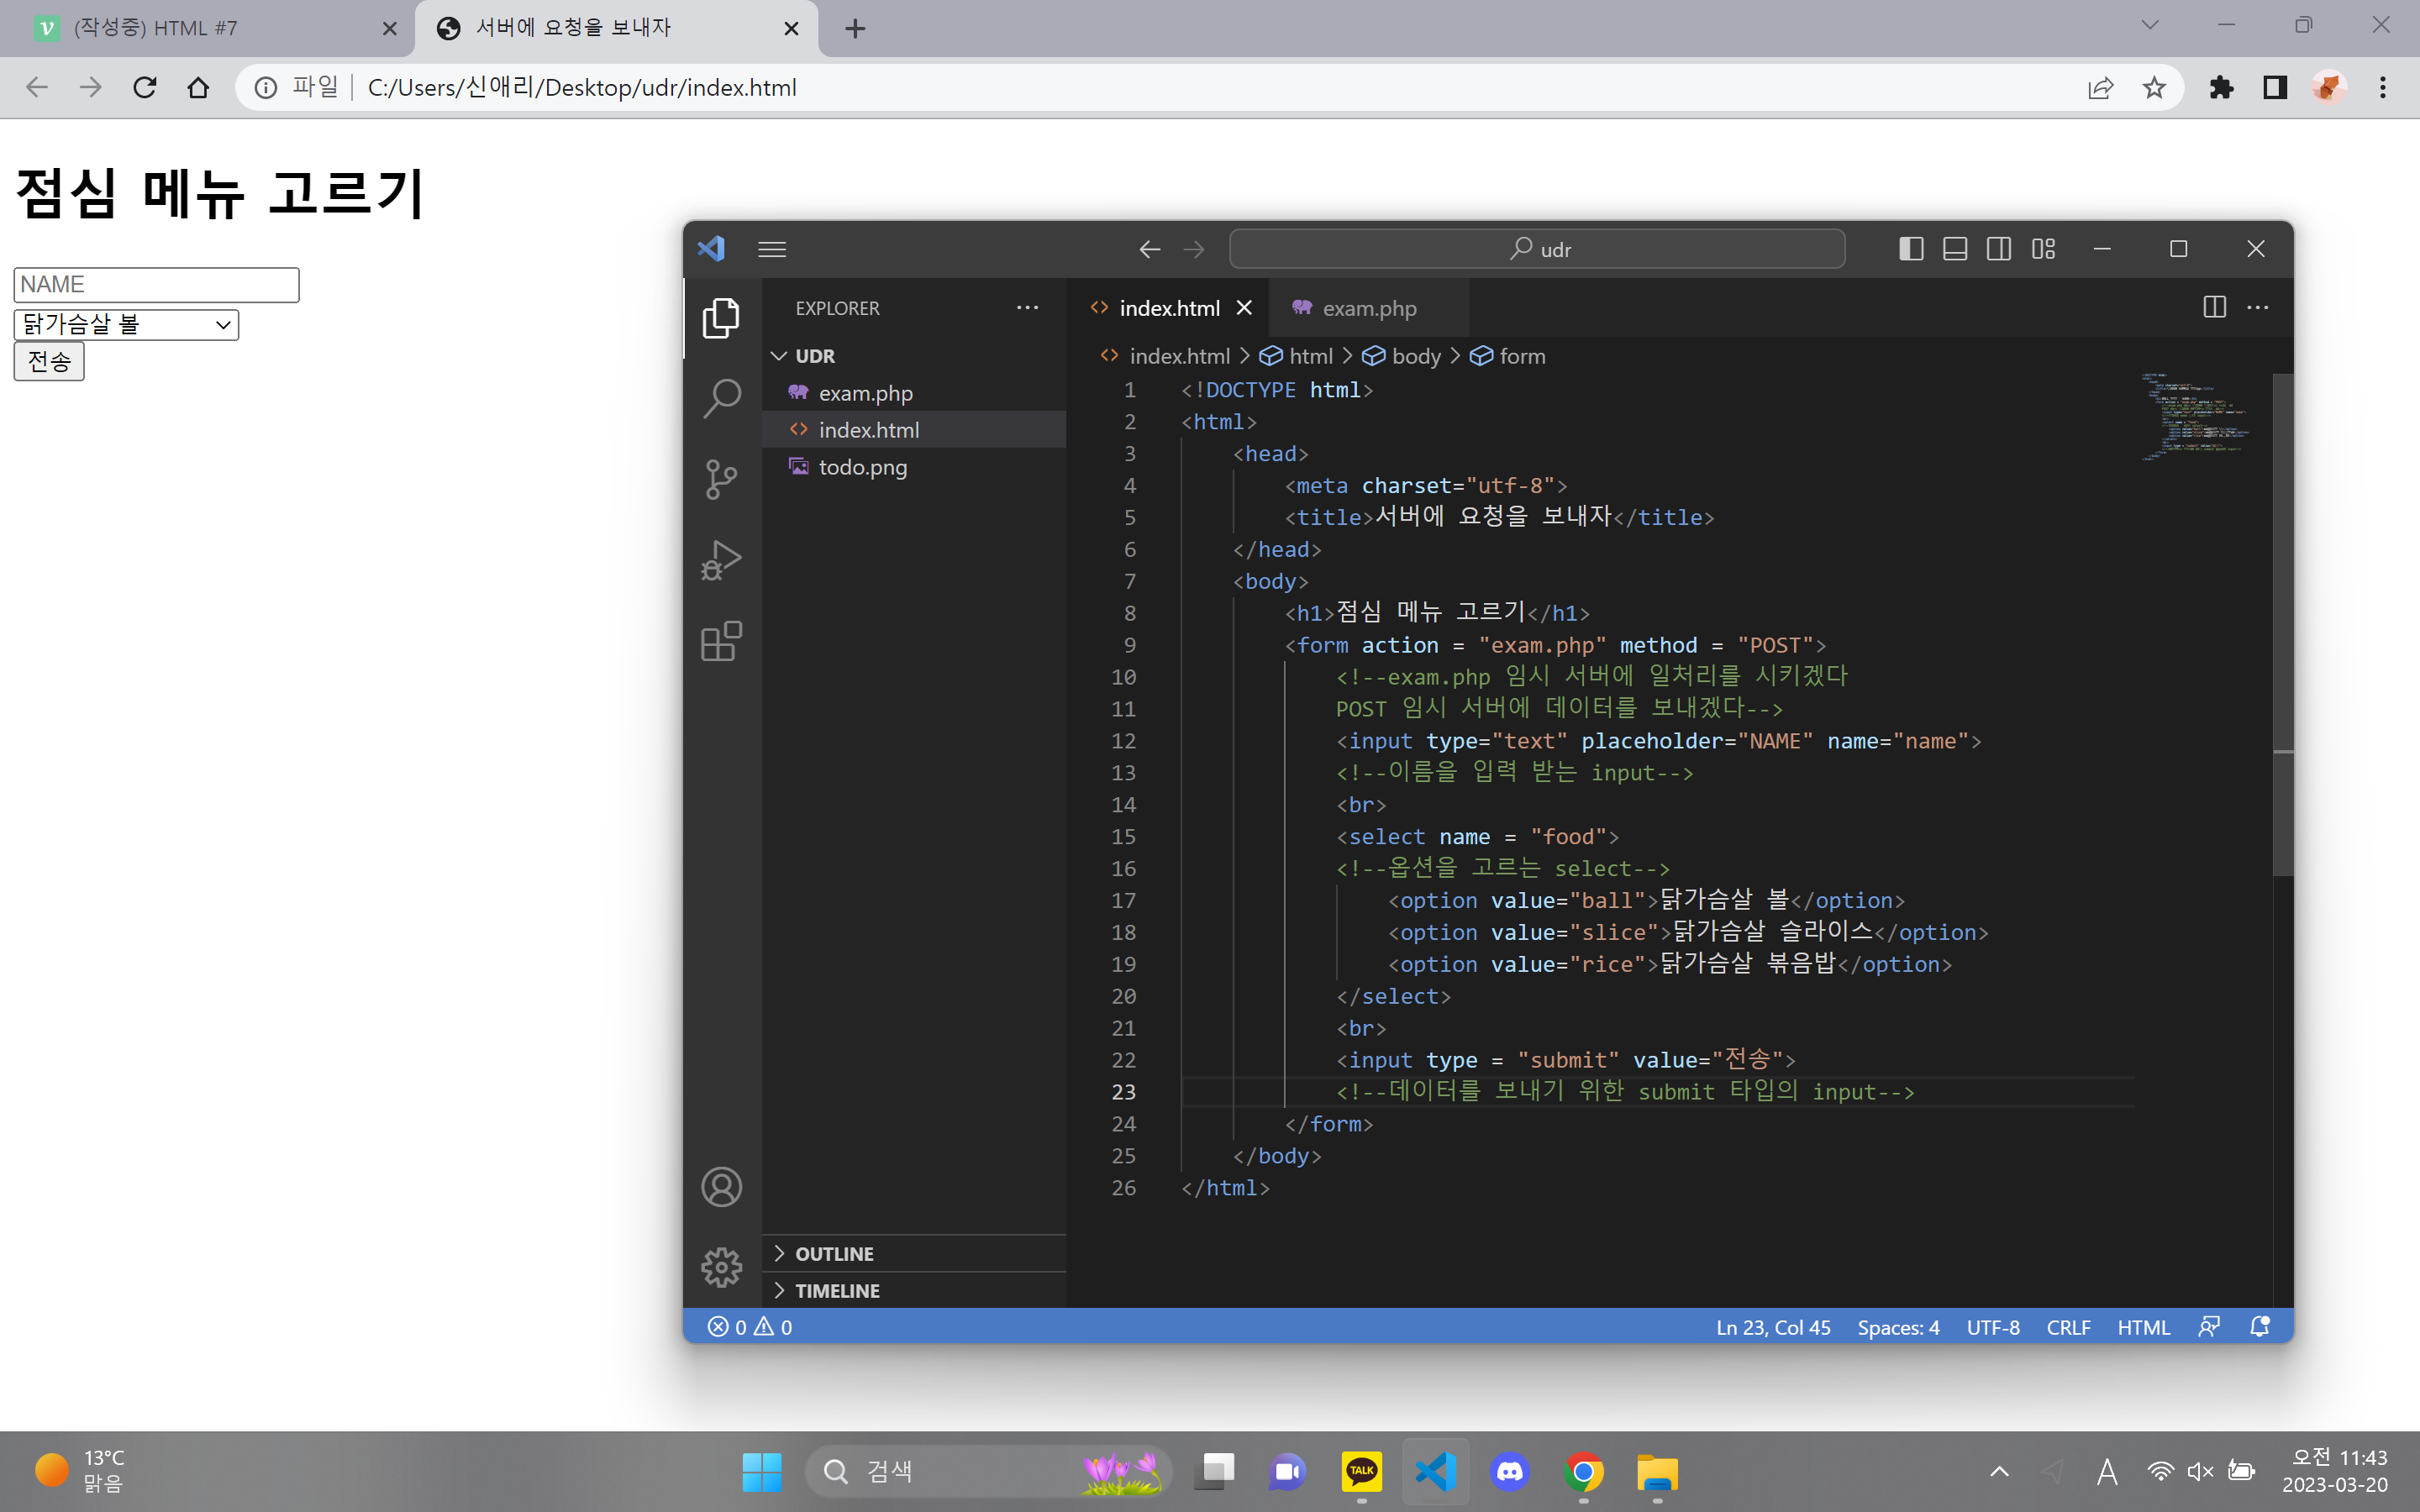Viewport: 2420px width, 1512px height.
Task: Click the Manage gear icon in VS Code
Action: click(721, 1267)
